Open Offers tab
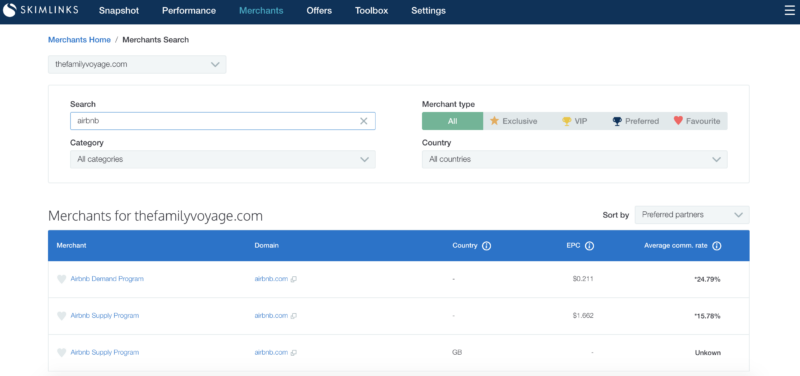This screenshot has height=376, width=800. pyautogui.click(x=319, y=11)
